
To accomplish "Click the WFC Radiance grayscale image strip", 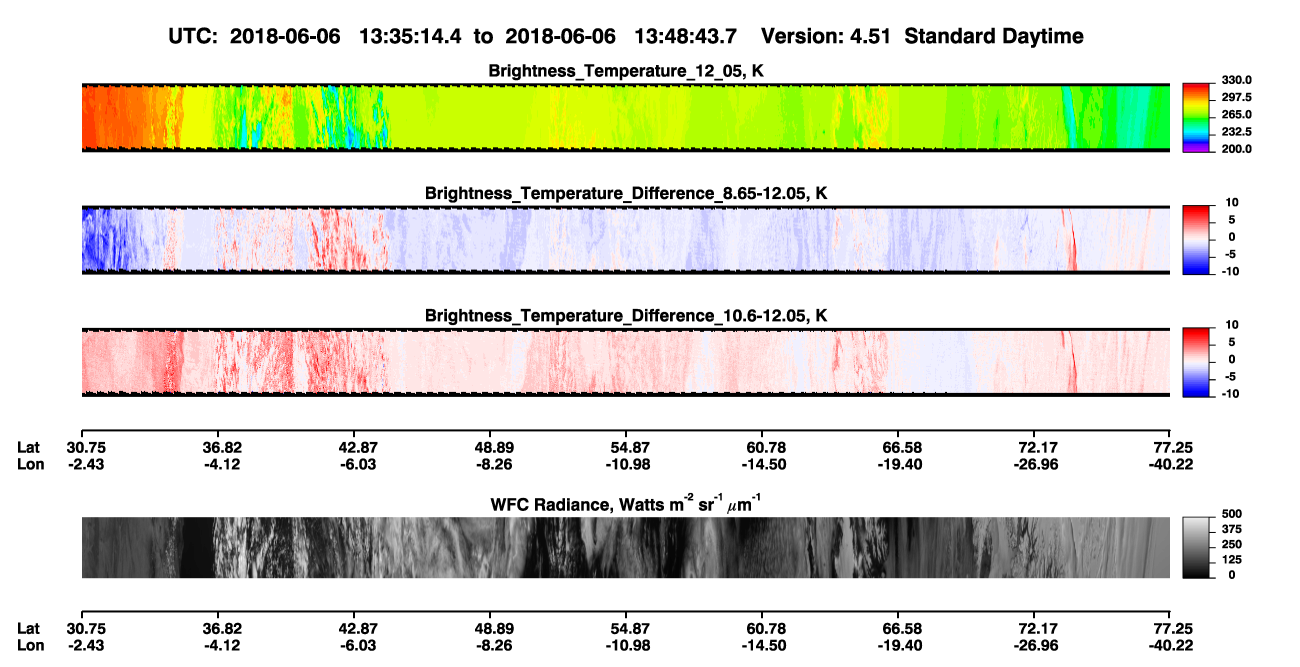I will click(626, 547).
